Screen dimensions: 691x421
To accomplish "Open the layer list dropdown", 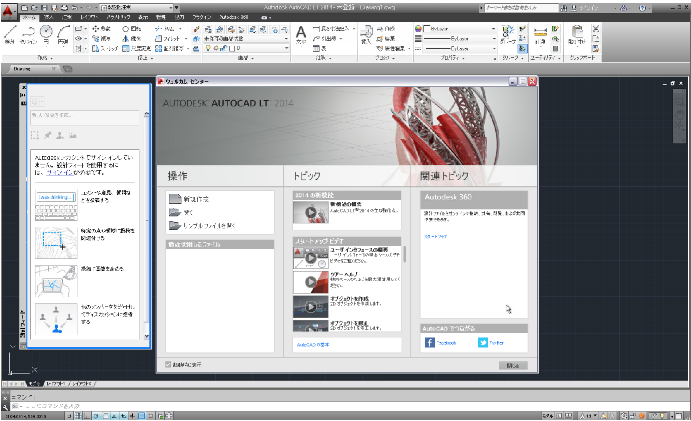I will pos(246,48).
